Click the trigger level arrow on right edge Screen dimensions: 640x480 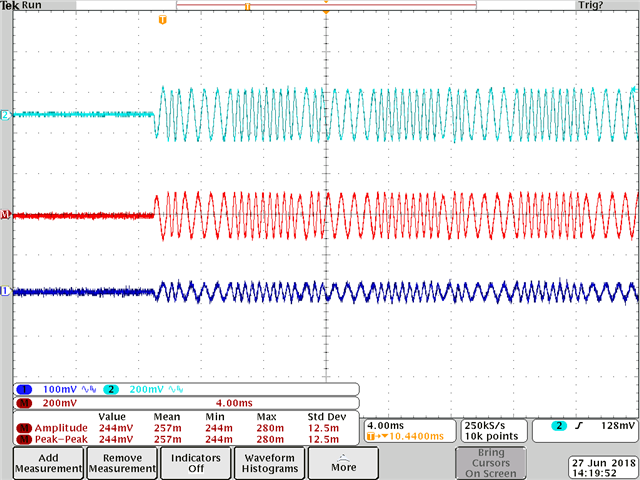pos(634,89)
